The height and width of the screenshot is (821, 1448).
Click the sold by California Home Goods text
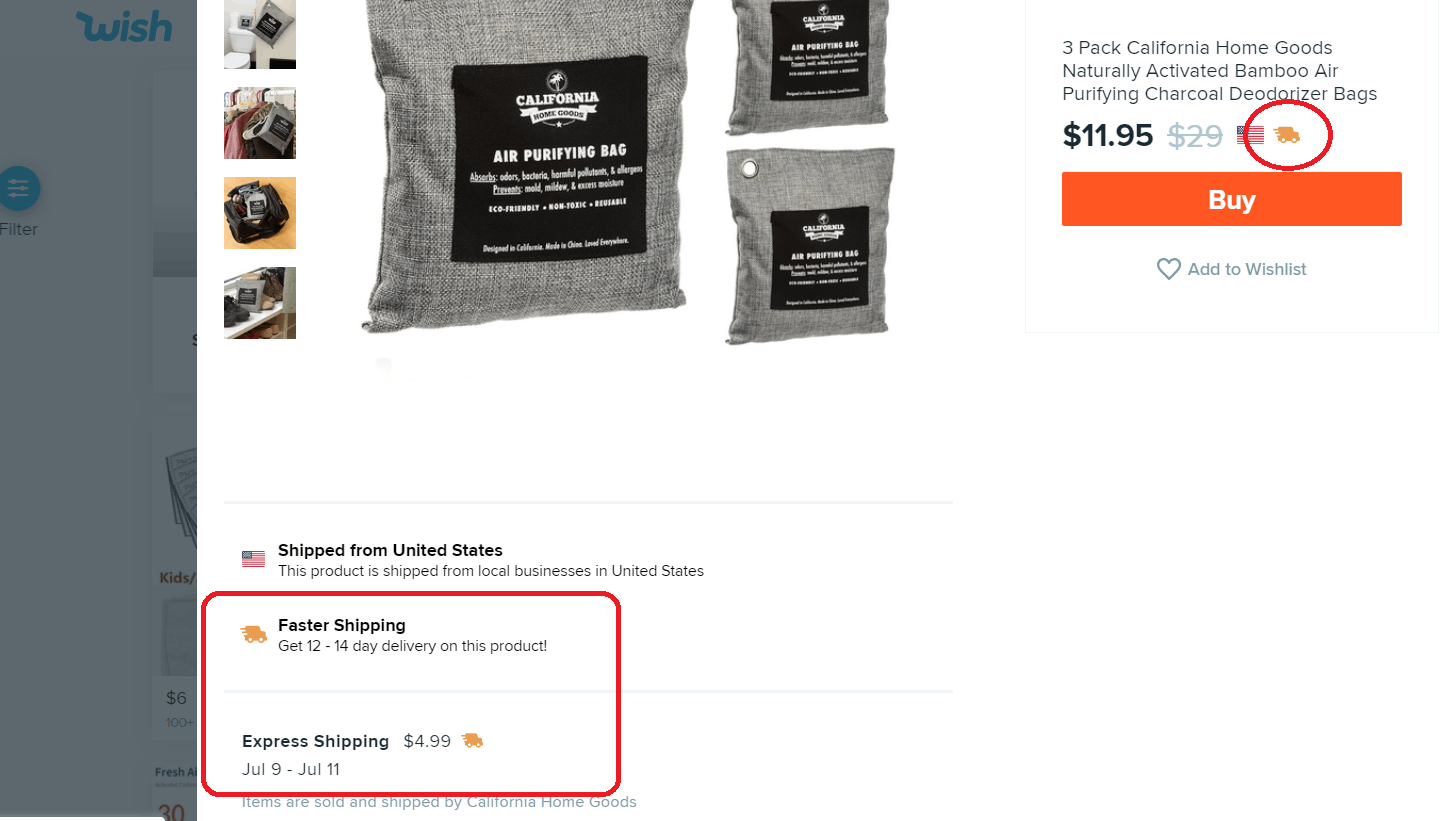tap(439, 802)
